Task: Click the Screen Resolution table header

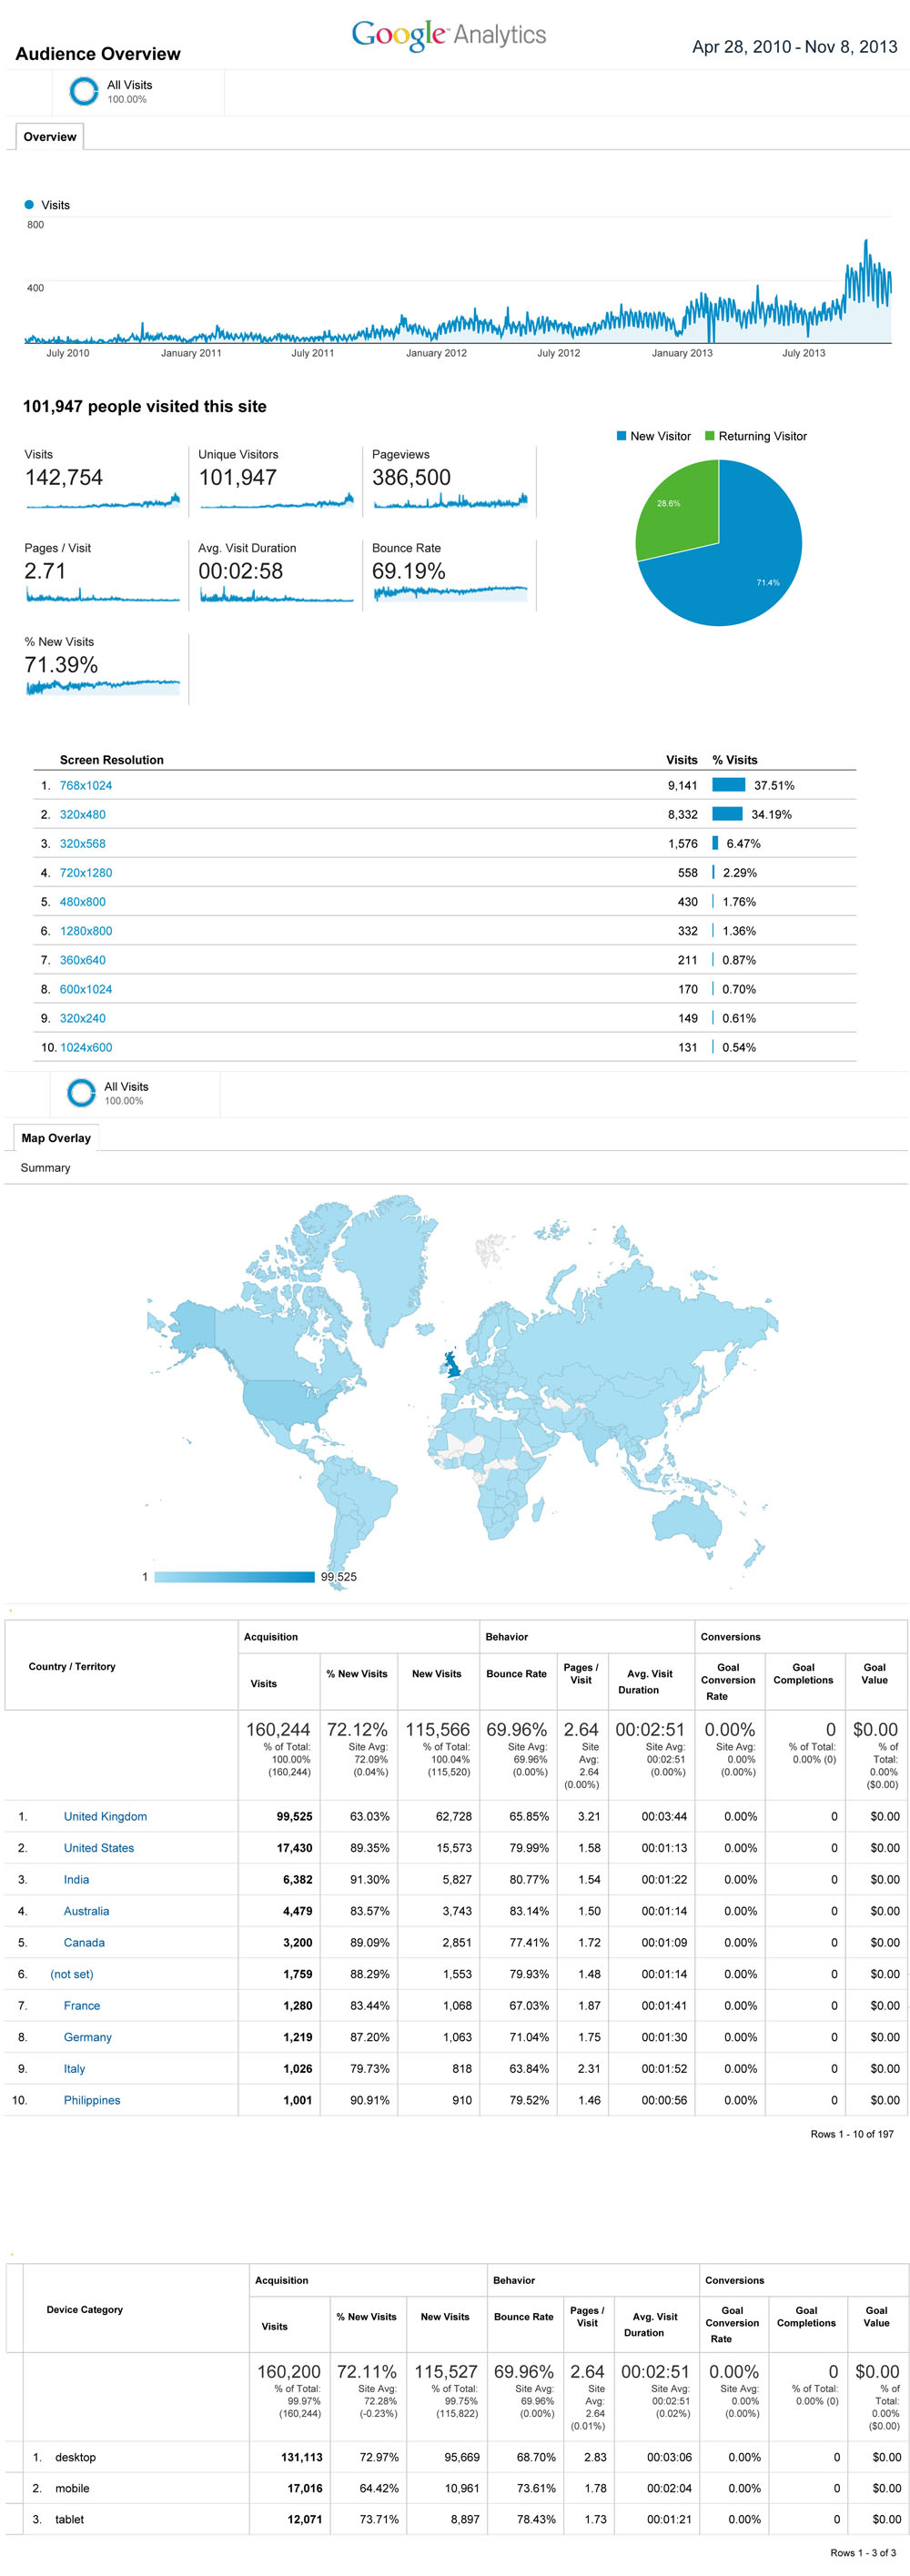Action: (111, 760)
